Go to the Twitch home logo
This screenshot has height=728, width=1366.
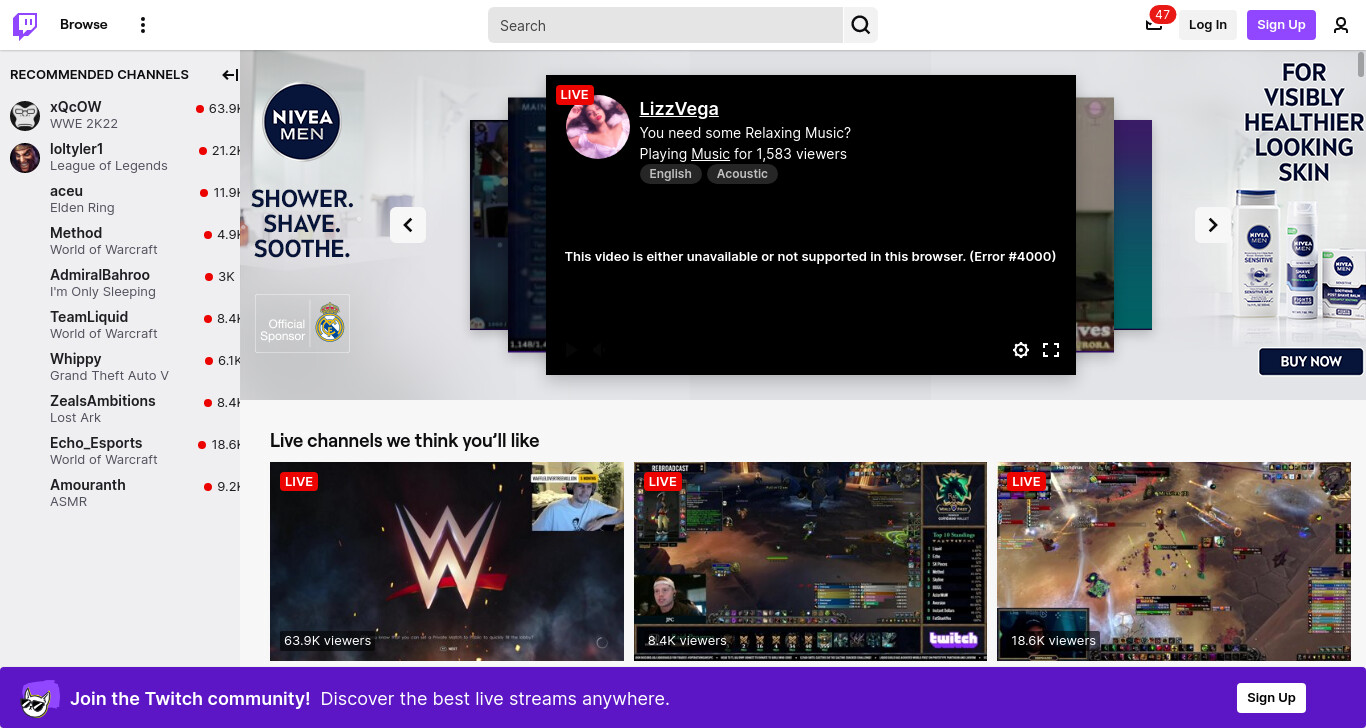[x=25, y=25]
